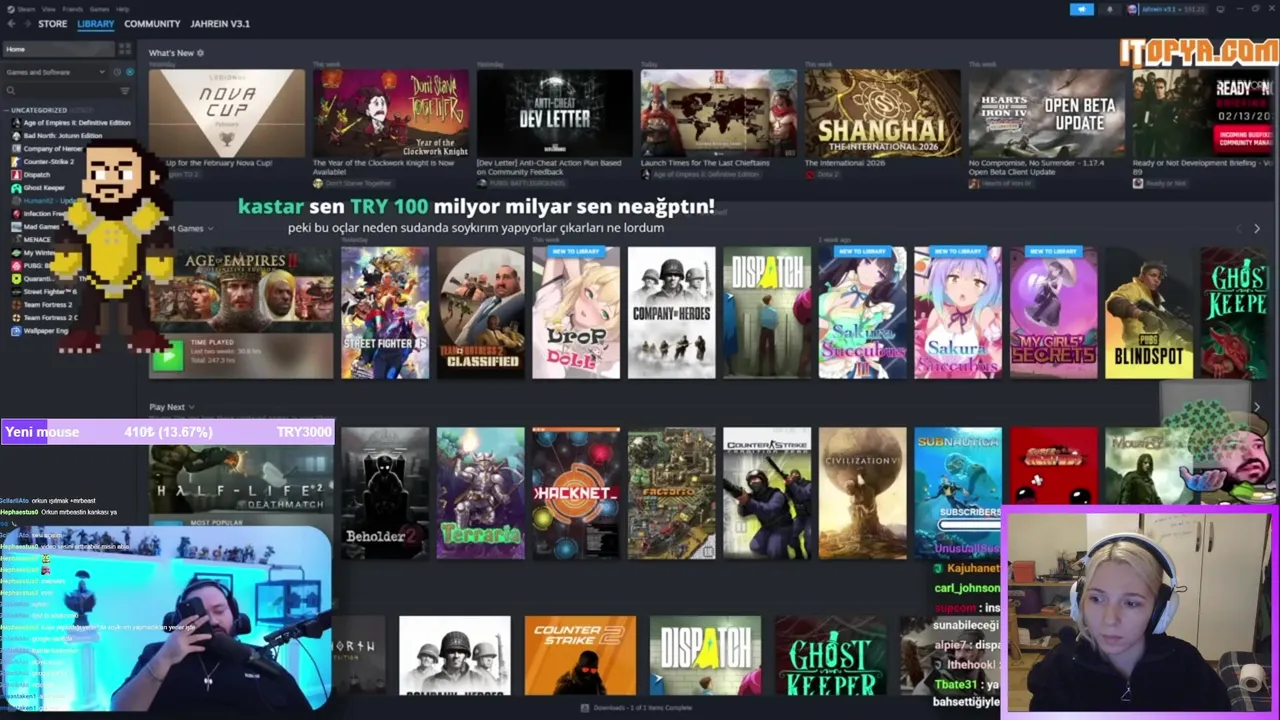Viewport: 1280px width, 720px height.
Task: Select Age of Empires II: Definitive Edition in list
Action: tap(77, 123)
